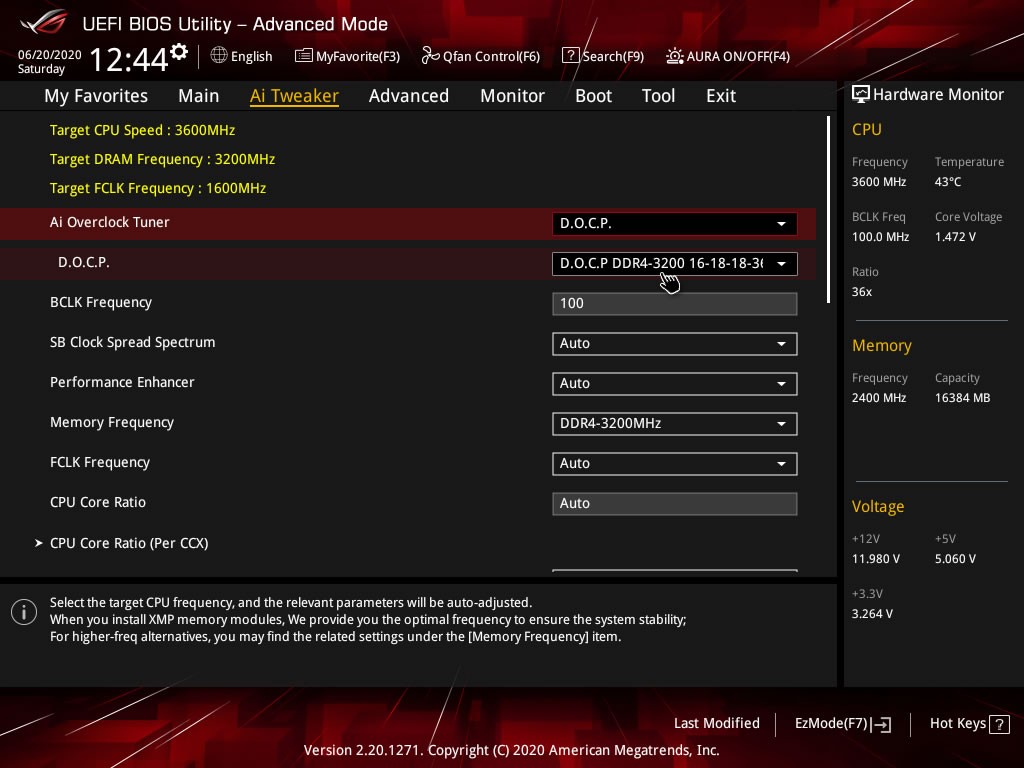Click the Search(F9) question mark icon
The width and height of the screenshot is (1024, 768).
point(570,56)
